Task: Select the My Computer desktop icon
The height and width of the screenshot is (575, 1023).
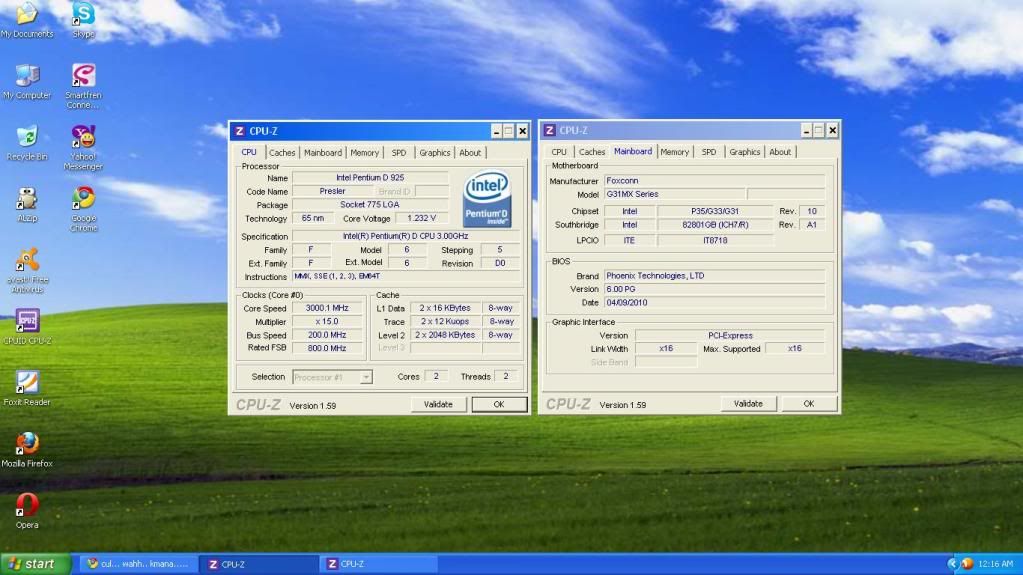Action: click(27, 82)
